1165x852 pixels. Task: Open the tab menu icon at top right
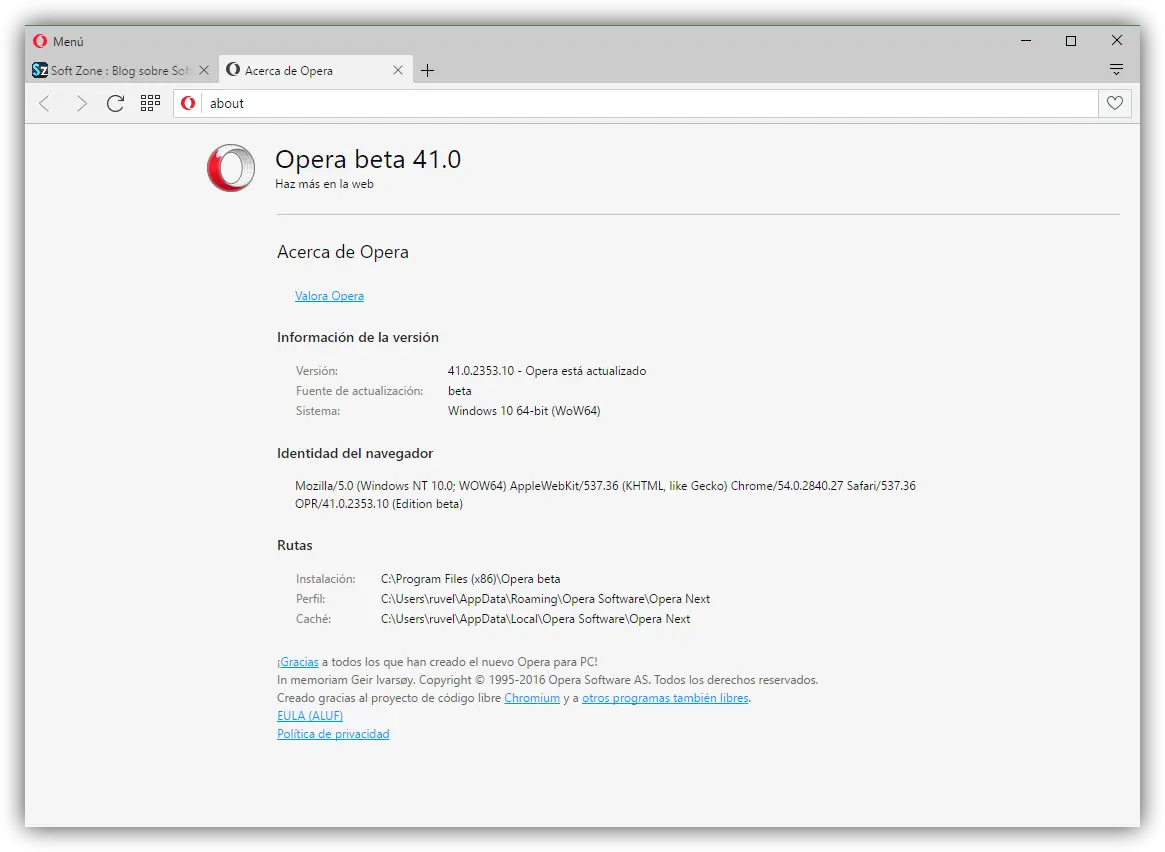[1116, 70]
